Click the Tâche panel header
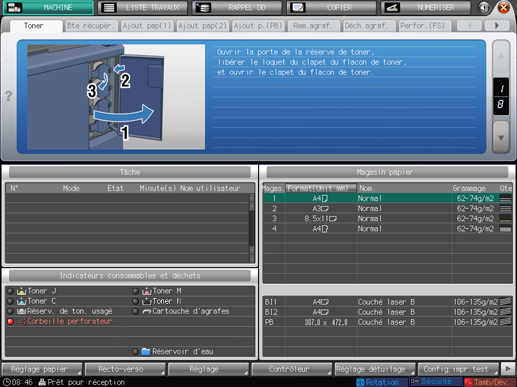This screenshot has width=517, height=387. pyautogui.click(x=130, y=172)
